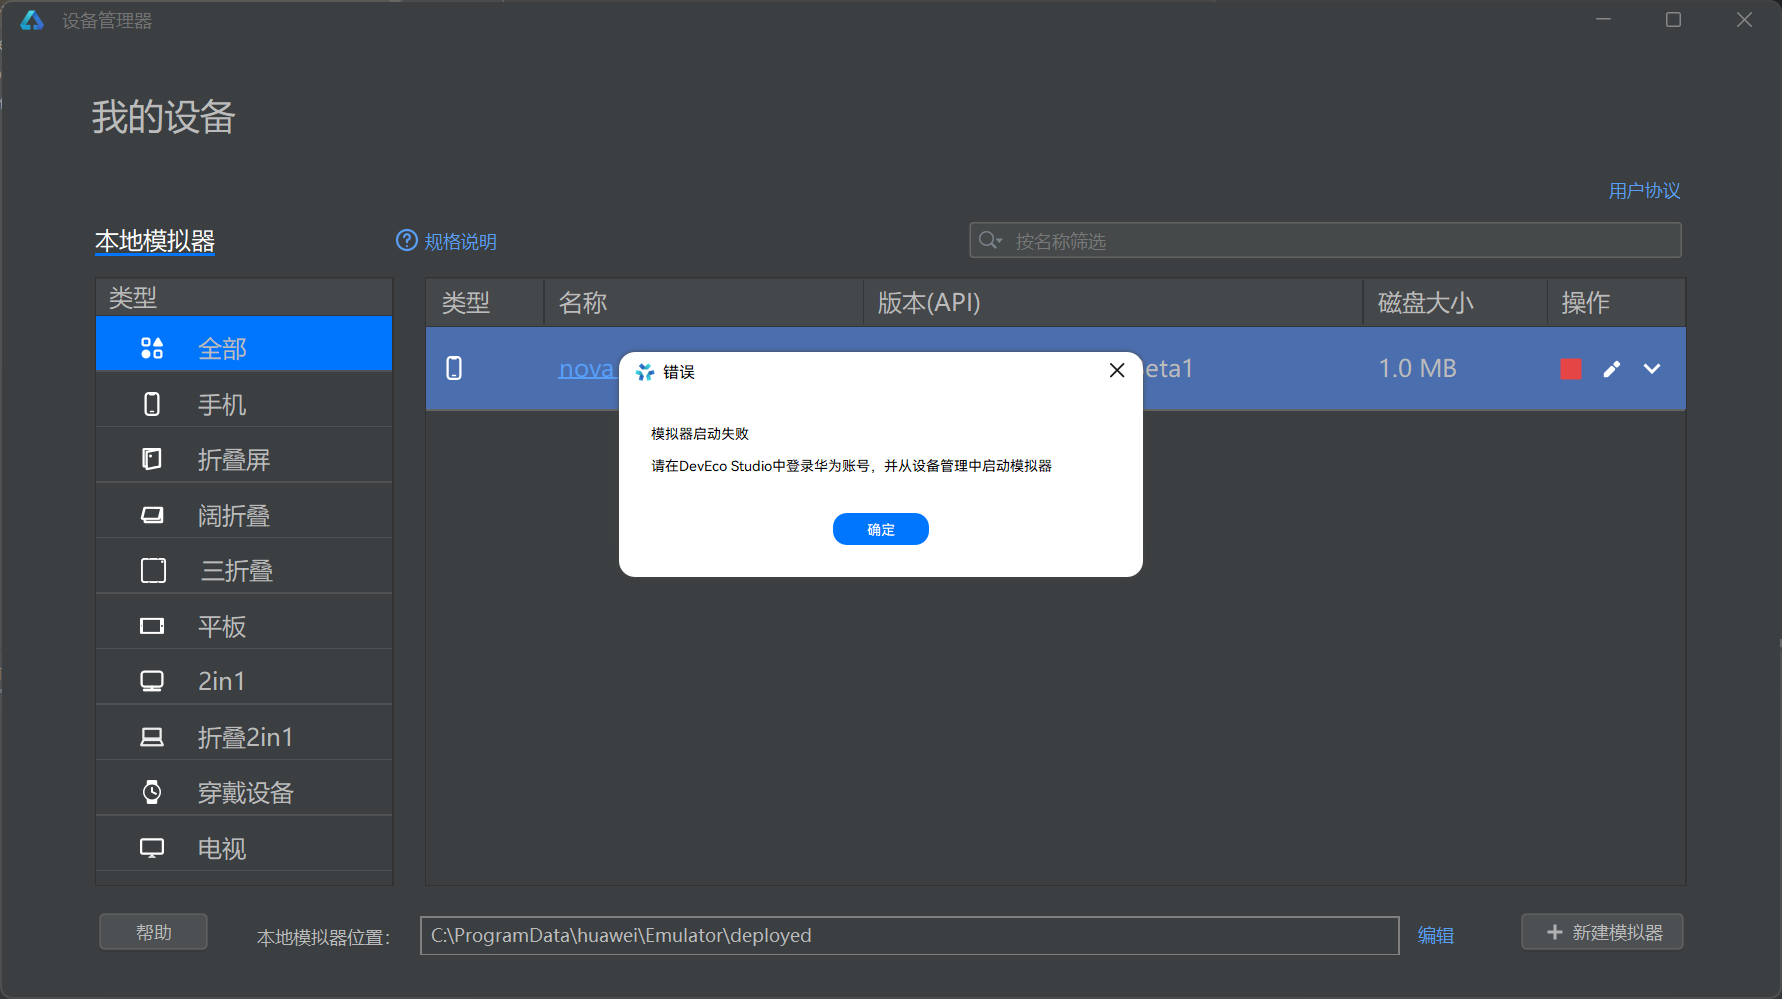1782x999 pixels.
Task: Click the 按名称筛选 search field
Action: (1340, 241)
